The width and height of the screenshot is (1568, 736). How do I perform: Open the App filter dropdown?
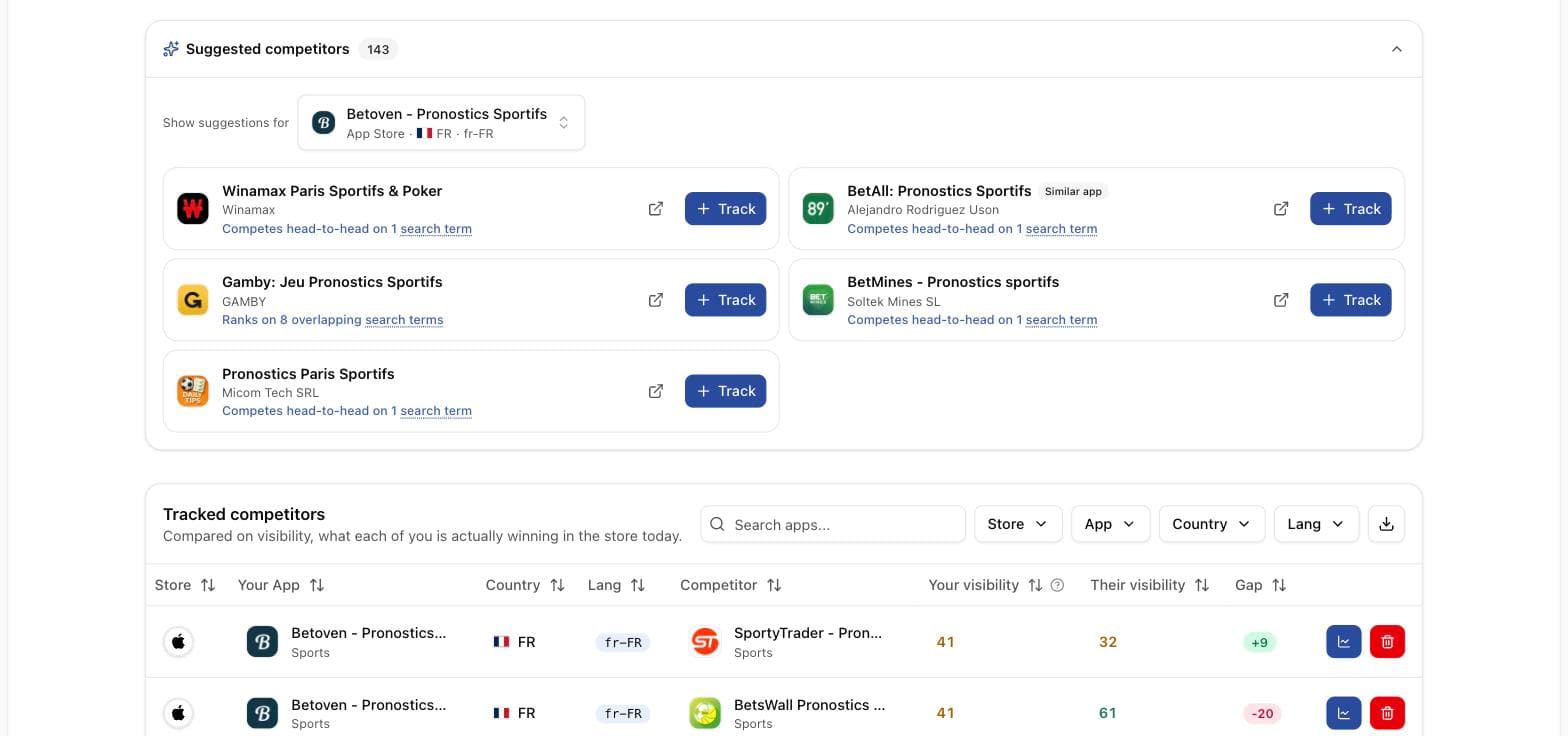click(1110, 524)
